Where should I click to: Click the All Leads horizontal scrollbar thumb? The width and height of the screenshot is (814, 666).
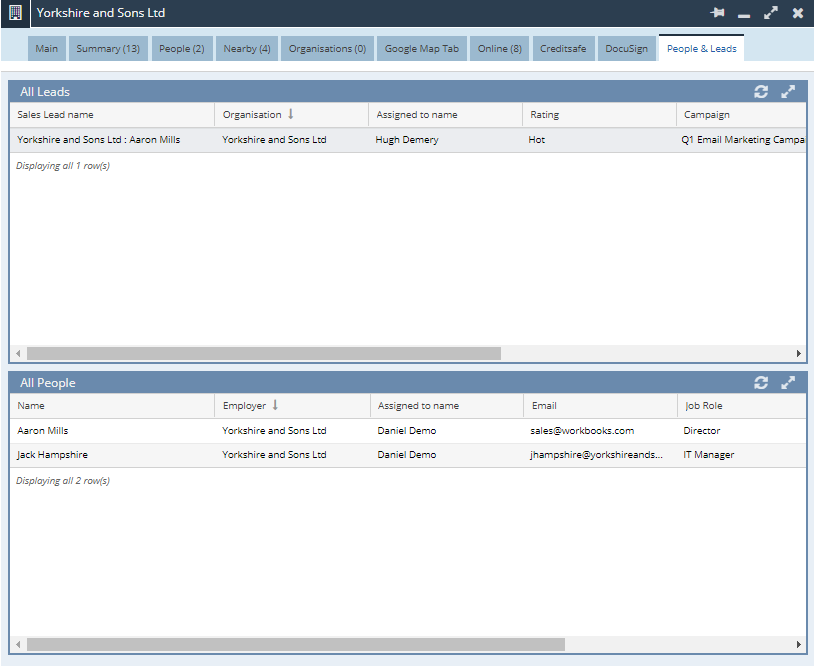263,354
